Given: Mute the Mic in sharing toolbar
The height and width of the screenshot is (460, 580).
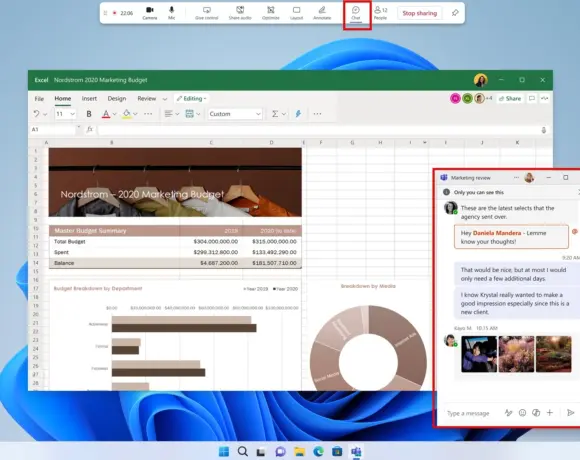Looking at the screenshot, I should pos(172,13).
